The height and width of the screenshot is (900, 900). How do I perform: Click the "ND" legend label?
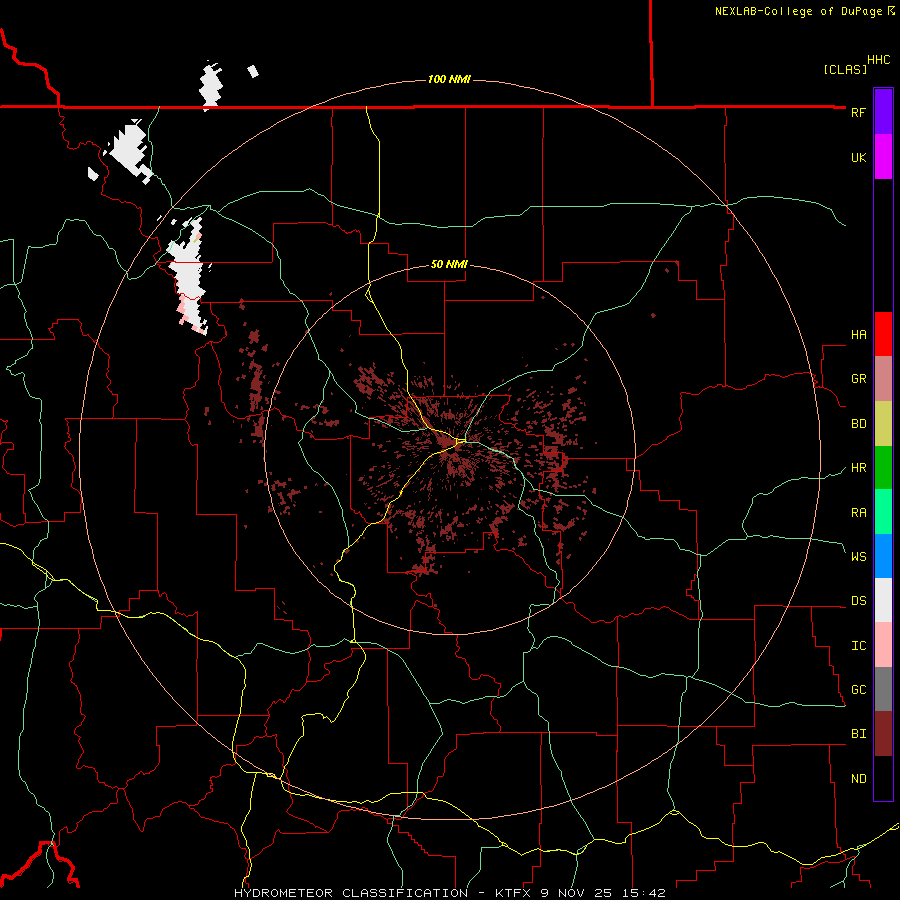pos(858,779)
